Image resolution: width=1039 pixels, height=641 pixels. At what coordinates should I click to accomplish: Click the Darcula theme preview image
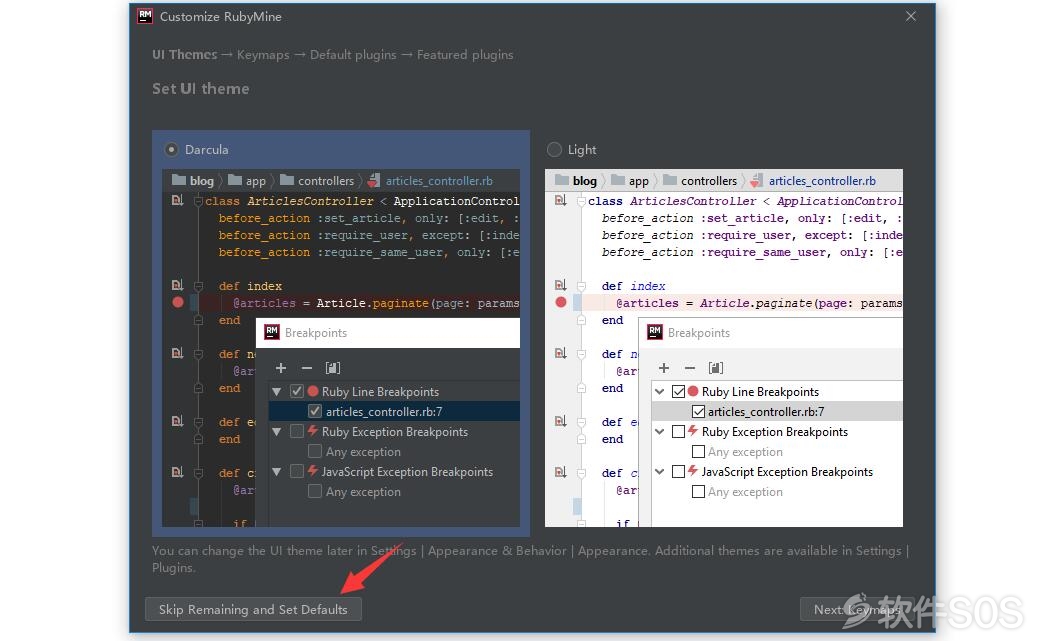(341, 348)
